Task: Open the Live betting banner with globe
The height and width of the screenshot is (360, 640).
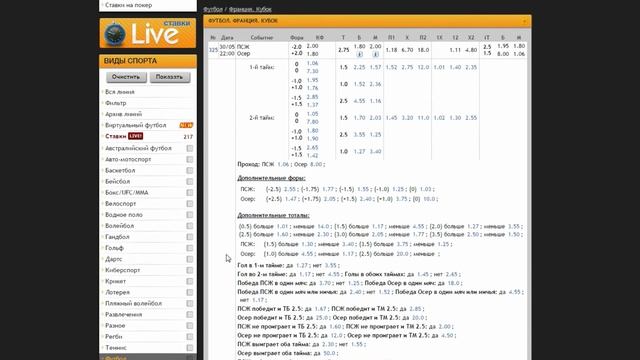Action: point(148,33)
